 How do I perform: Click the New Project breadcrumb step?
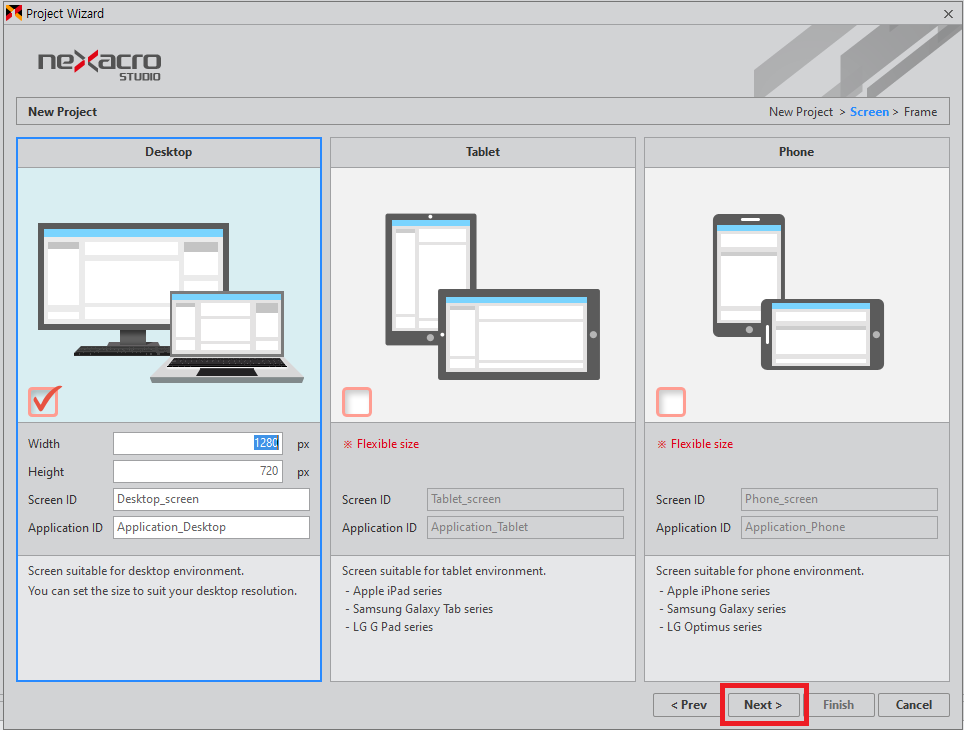coord(800,112)
